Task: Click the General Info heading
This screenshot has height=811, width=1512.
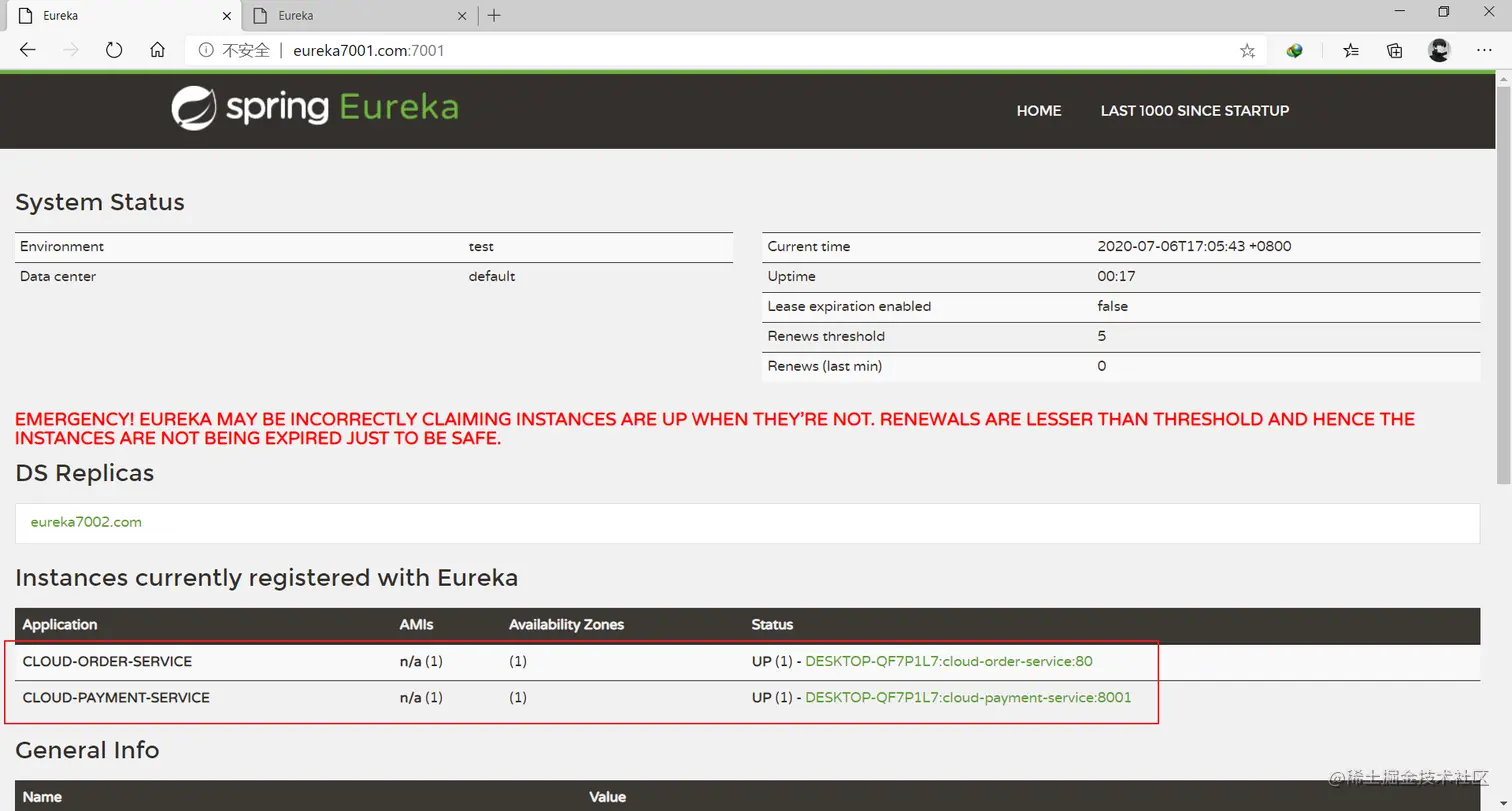Action: pyautogui.click(x=87, y=750)
